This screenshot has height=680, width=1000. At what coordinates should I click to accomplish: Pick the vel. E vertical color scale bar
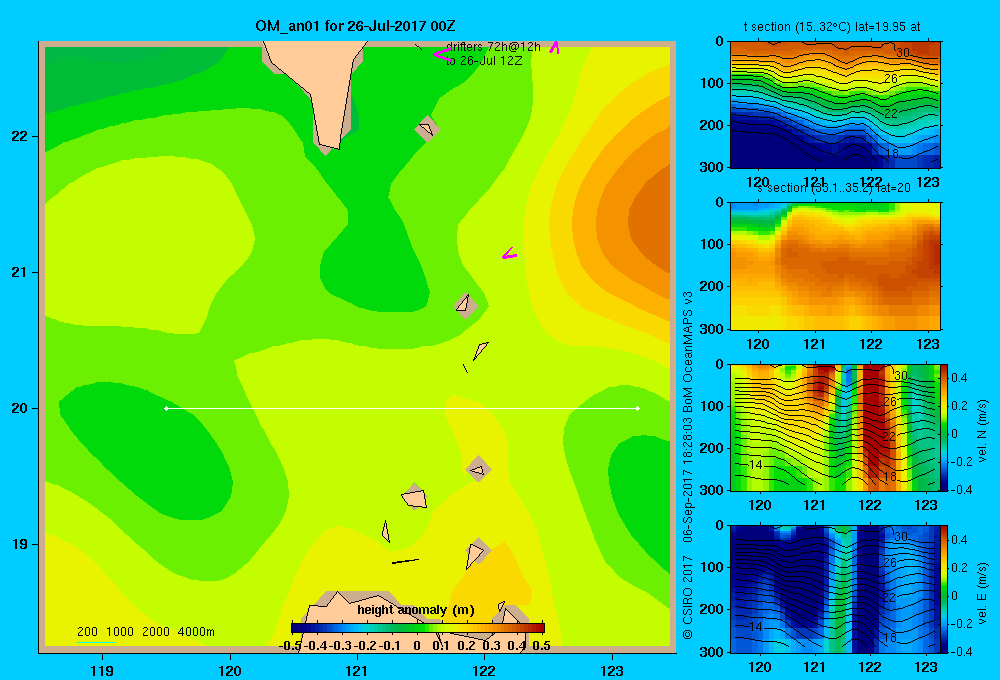point(944,589)
